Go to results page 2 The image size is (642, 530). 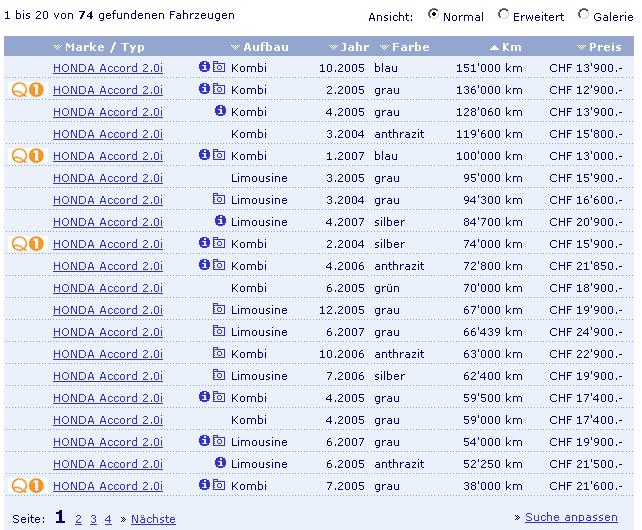79,519
